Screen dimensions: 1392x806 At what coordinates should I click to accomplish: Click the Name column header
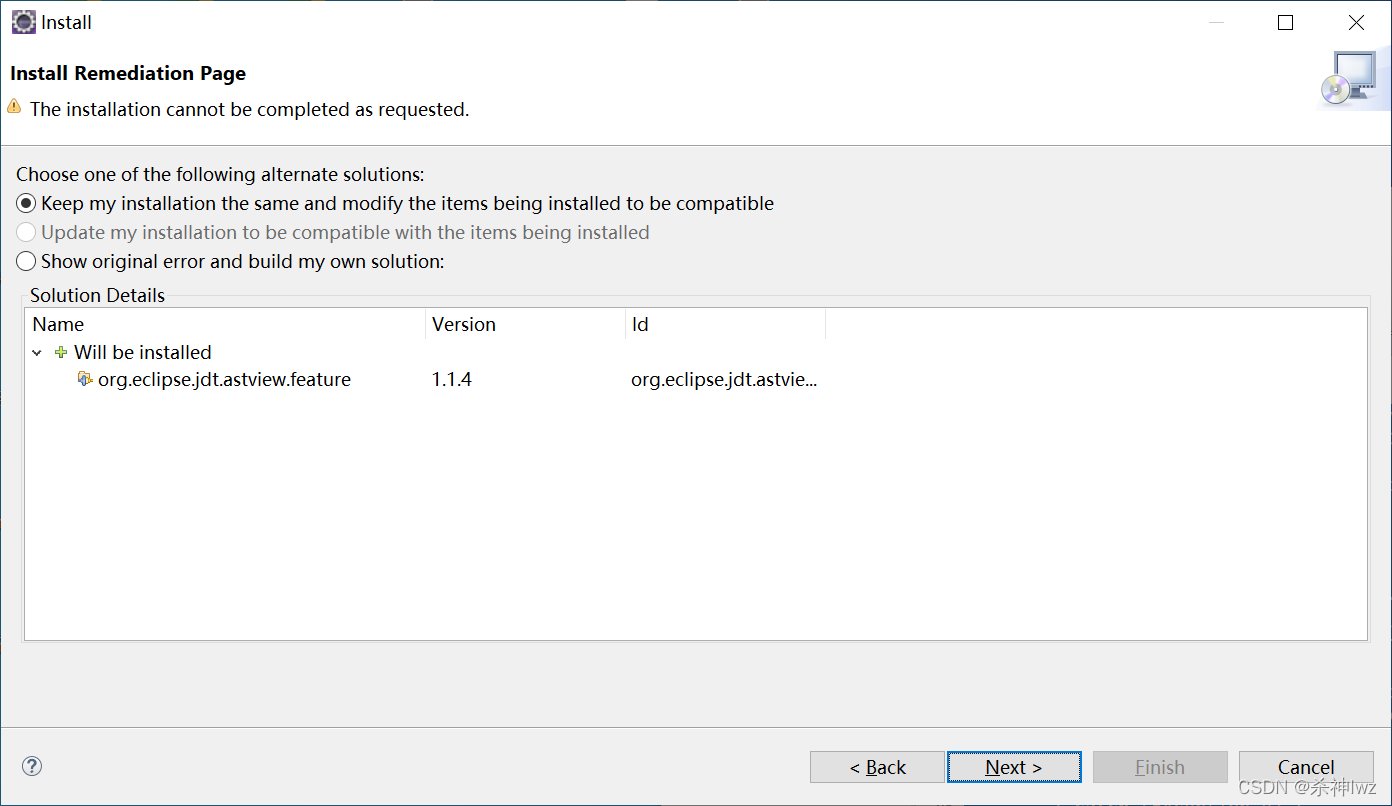click(x=57, y=324)
